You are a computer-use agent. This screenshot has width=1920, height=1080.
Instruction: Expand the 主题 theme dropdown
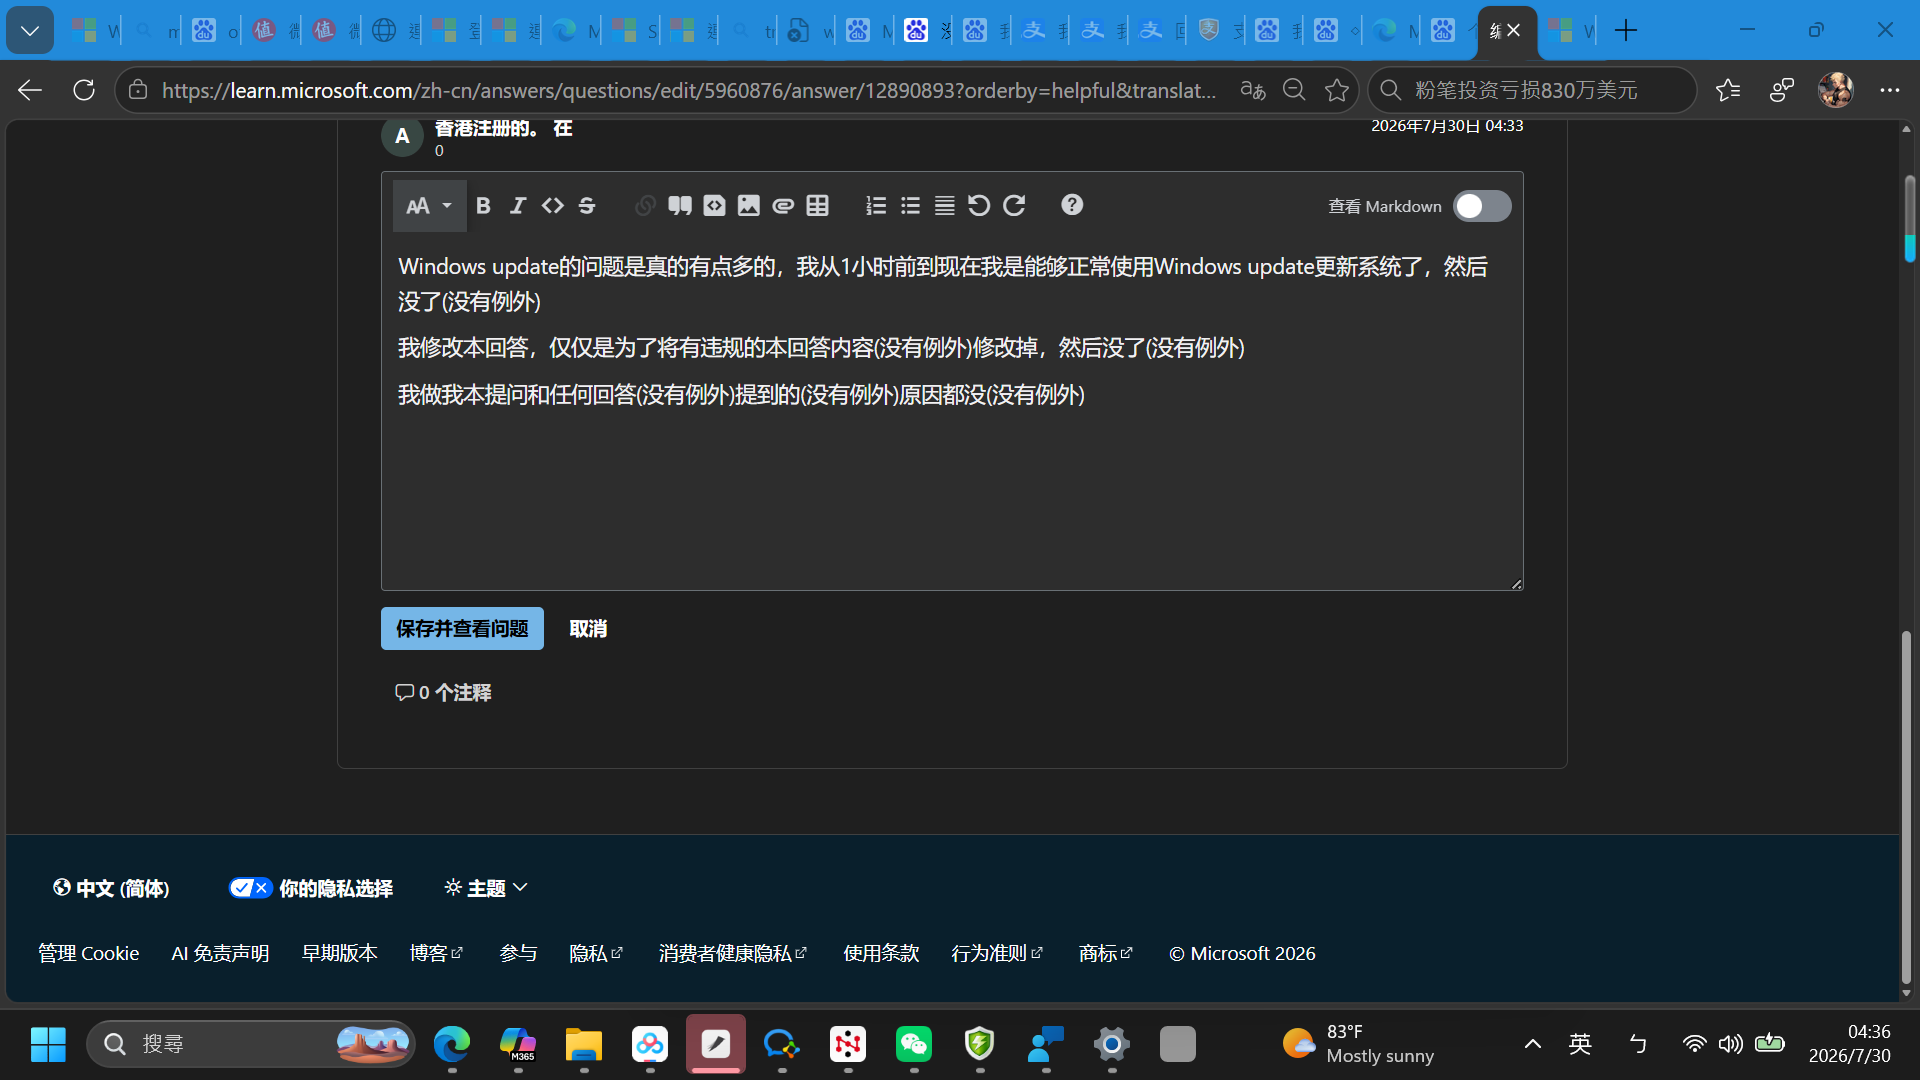coord(486,888)
